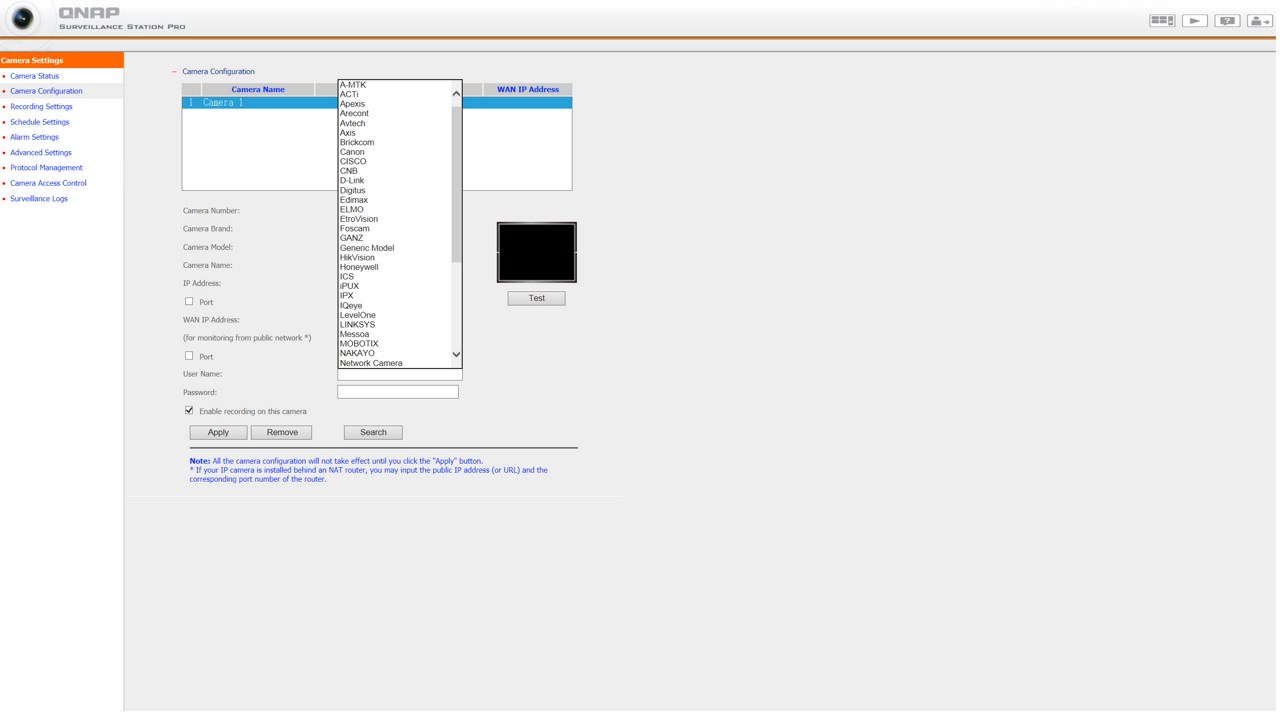Image resolution: width=1280 pixels, height=715 pixels.
Task: Open Alarm Settings
Action: tap(34, 137)
